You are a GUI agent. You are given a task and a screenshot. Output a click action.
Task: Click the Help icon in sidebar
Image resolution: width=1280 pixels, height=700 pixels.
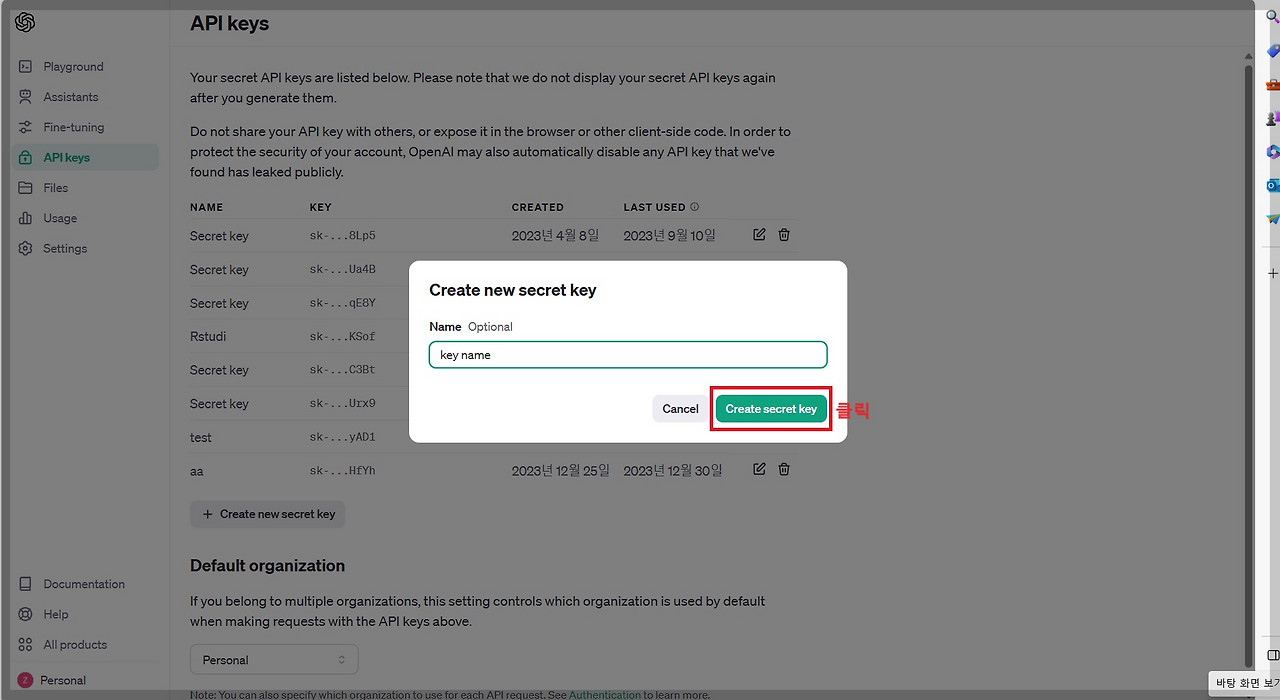(x=25, y=614)
